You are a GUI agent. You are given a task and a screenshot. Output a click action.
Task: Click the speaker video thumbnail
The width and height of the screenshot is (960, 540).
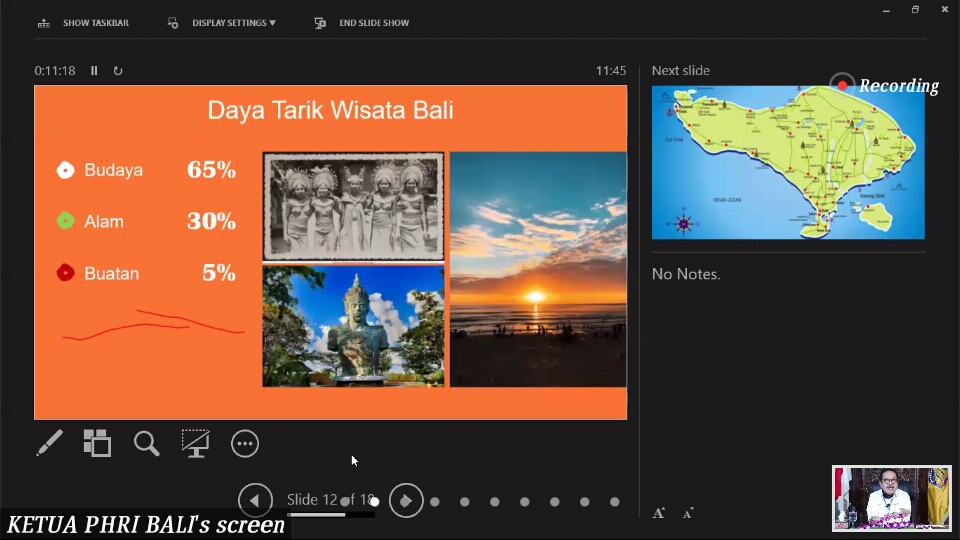pos(891,498)
